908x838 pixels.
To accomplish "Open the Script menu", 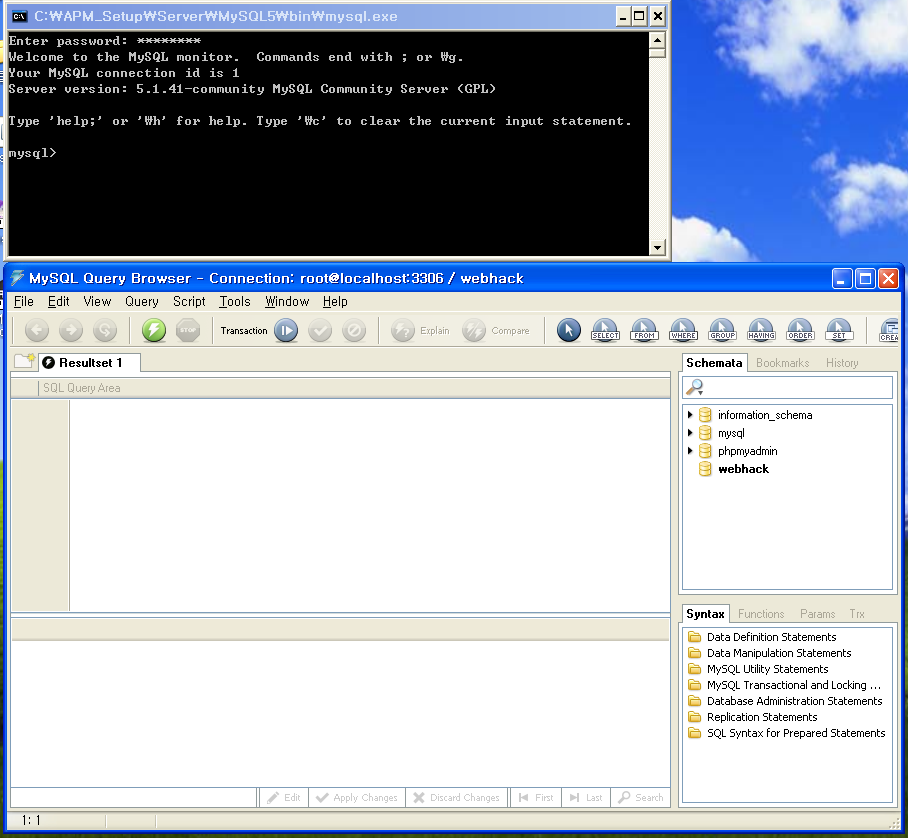I will [x=189, y=301].
